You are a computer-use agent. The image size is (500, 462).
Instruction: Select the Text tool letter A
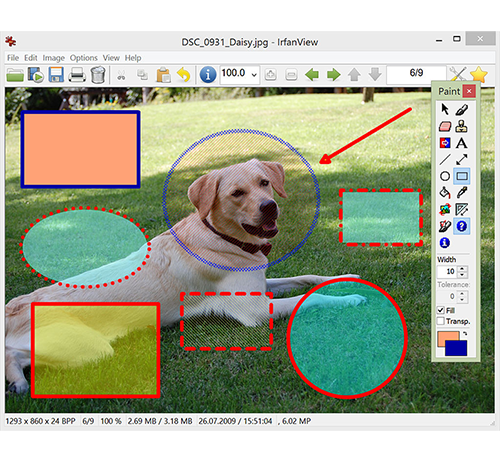[x=462, y=143]
